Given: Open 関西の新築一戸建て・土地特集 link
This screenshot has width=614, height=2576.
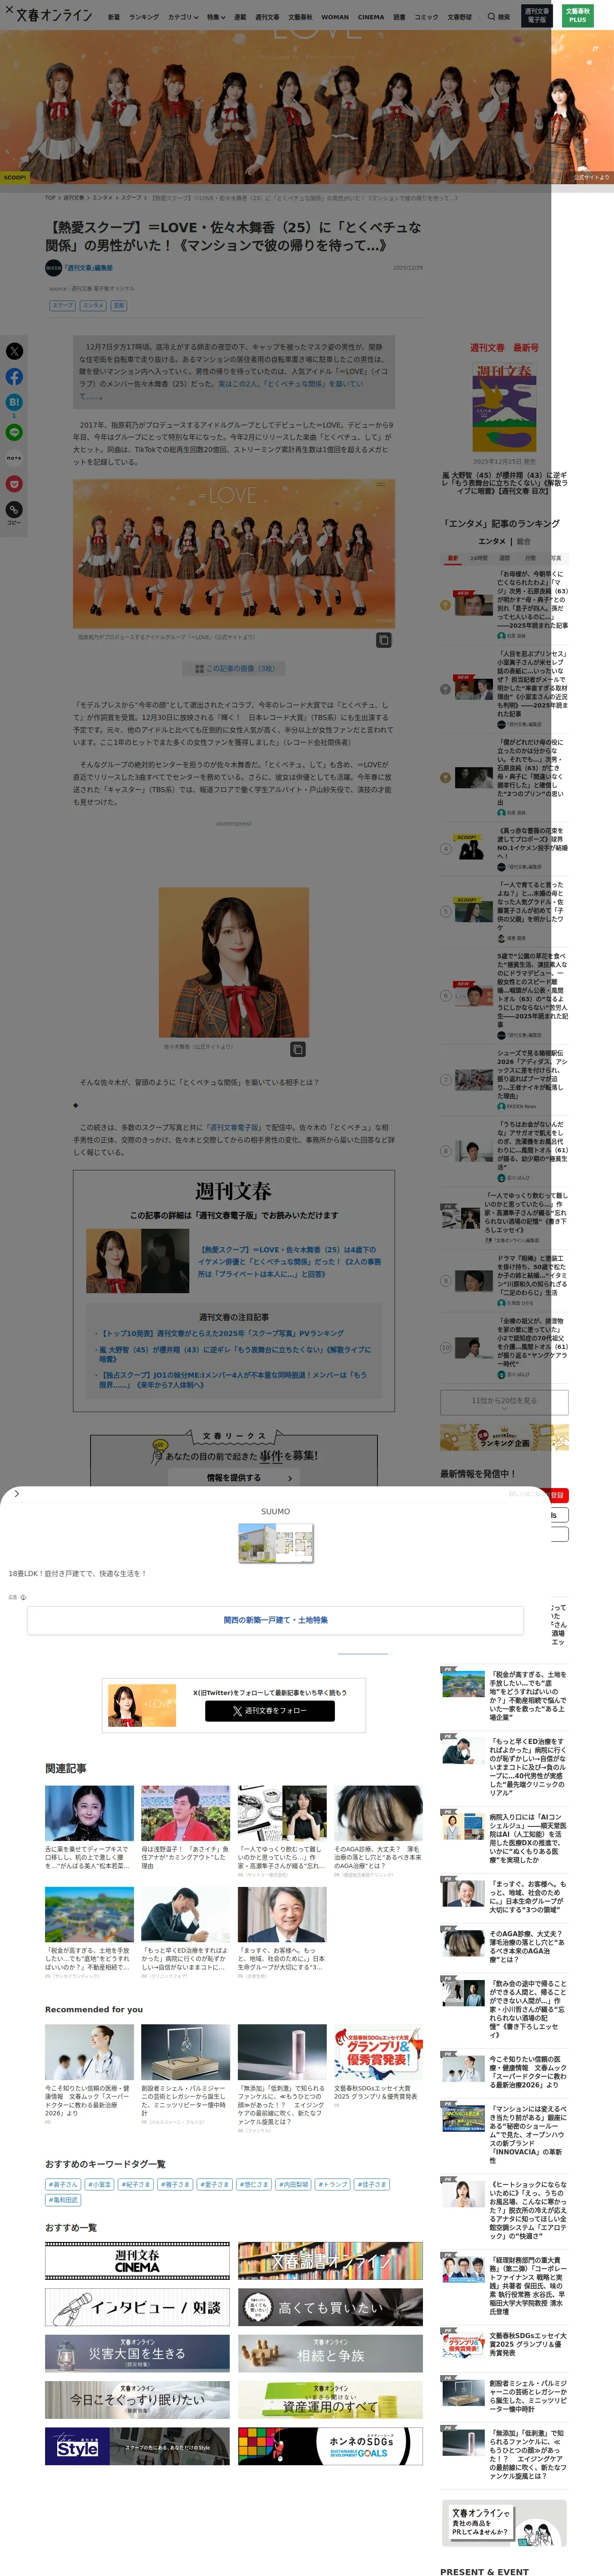Looking at the screenshot, I should click(276, 1620).
